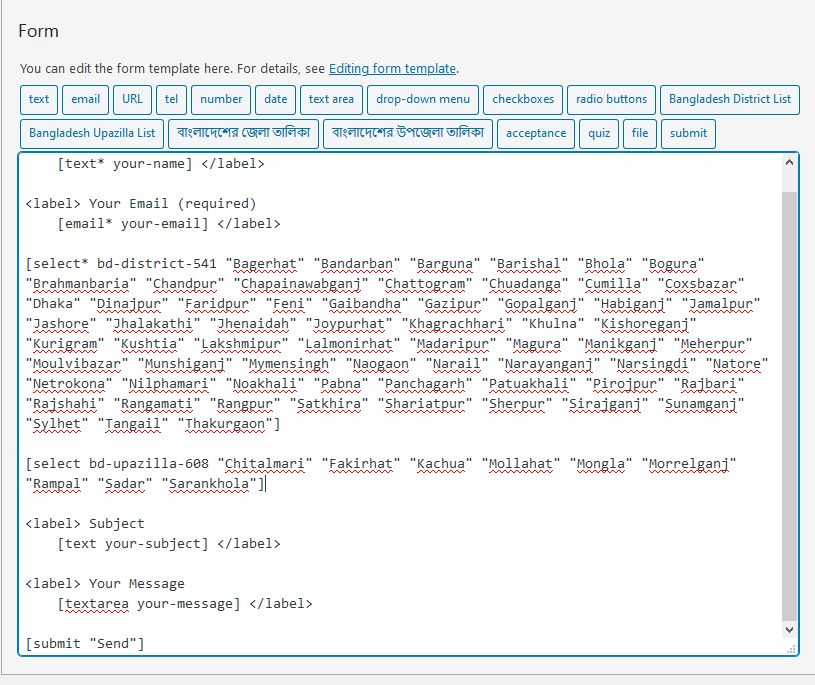815x685 pixels.
Task: Click the scrollbar up arrow
Action: tap(789, 162)
